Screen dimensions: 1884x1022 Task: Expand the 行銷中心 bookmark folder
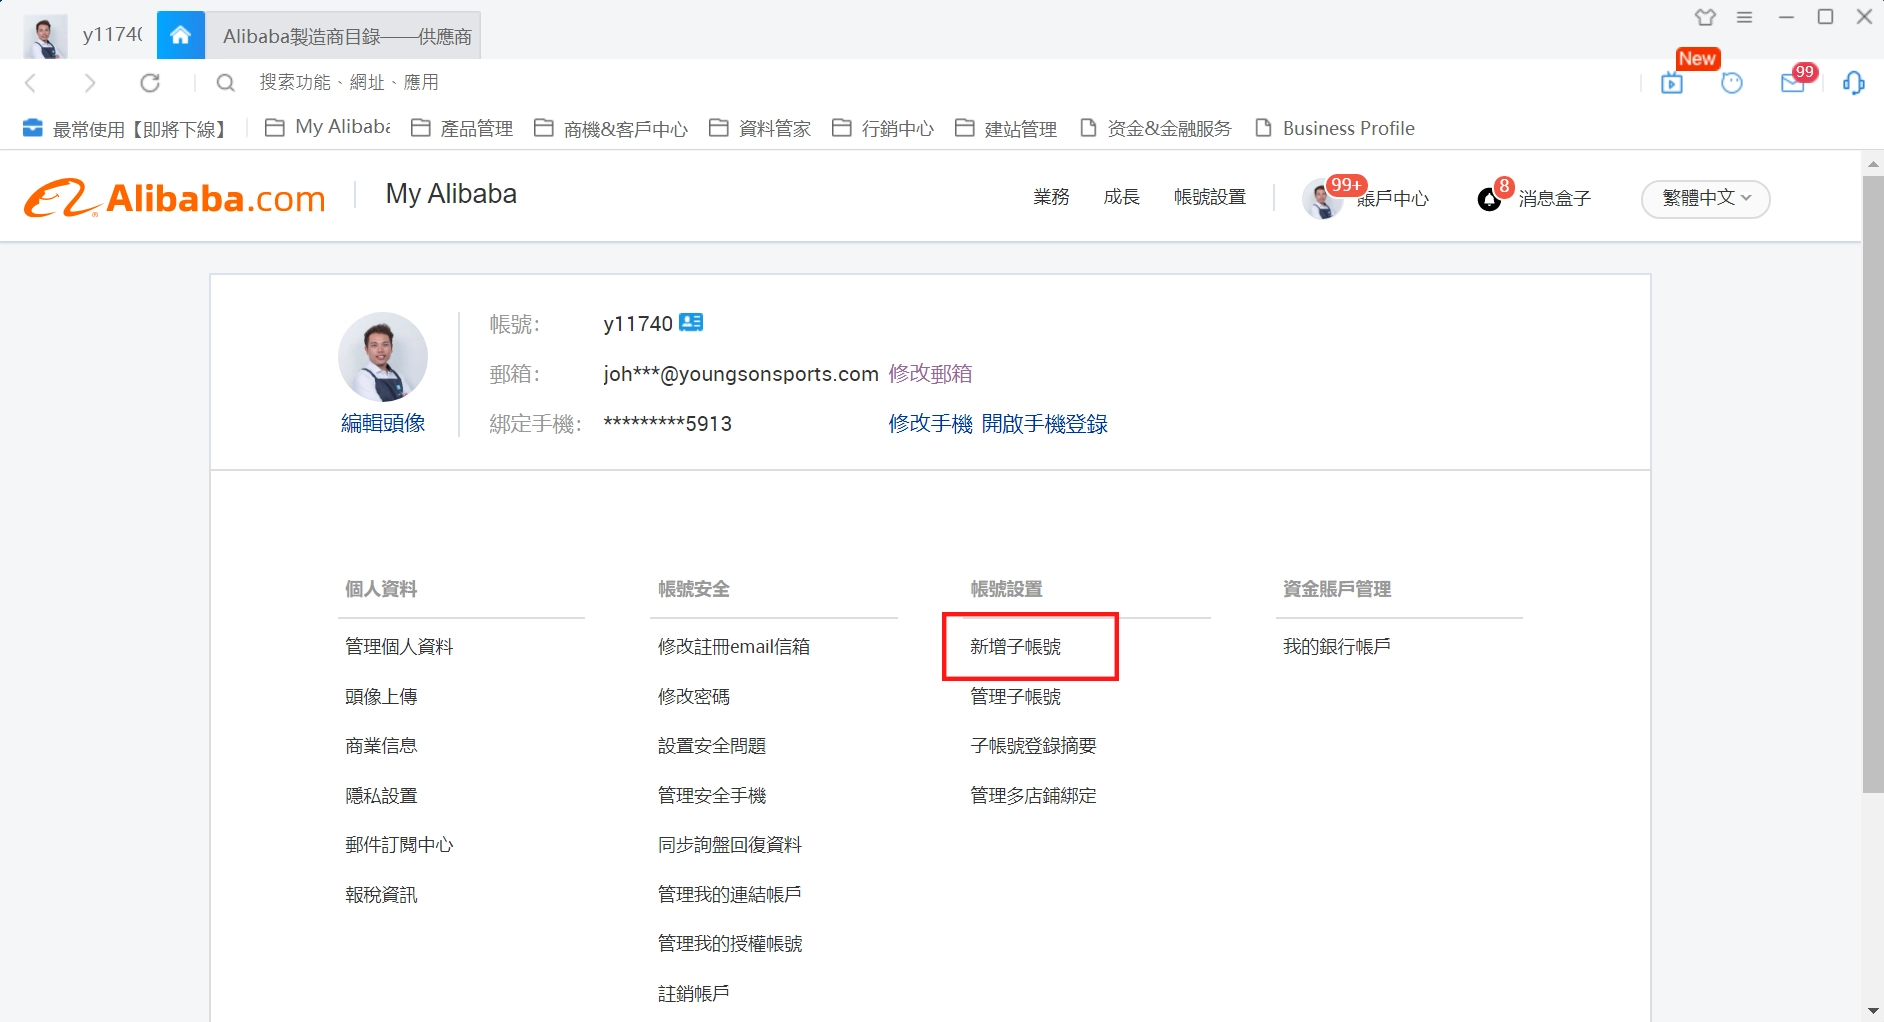pos(883,128)
